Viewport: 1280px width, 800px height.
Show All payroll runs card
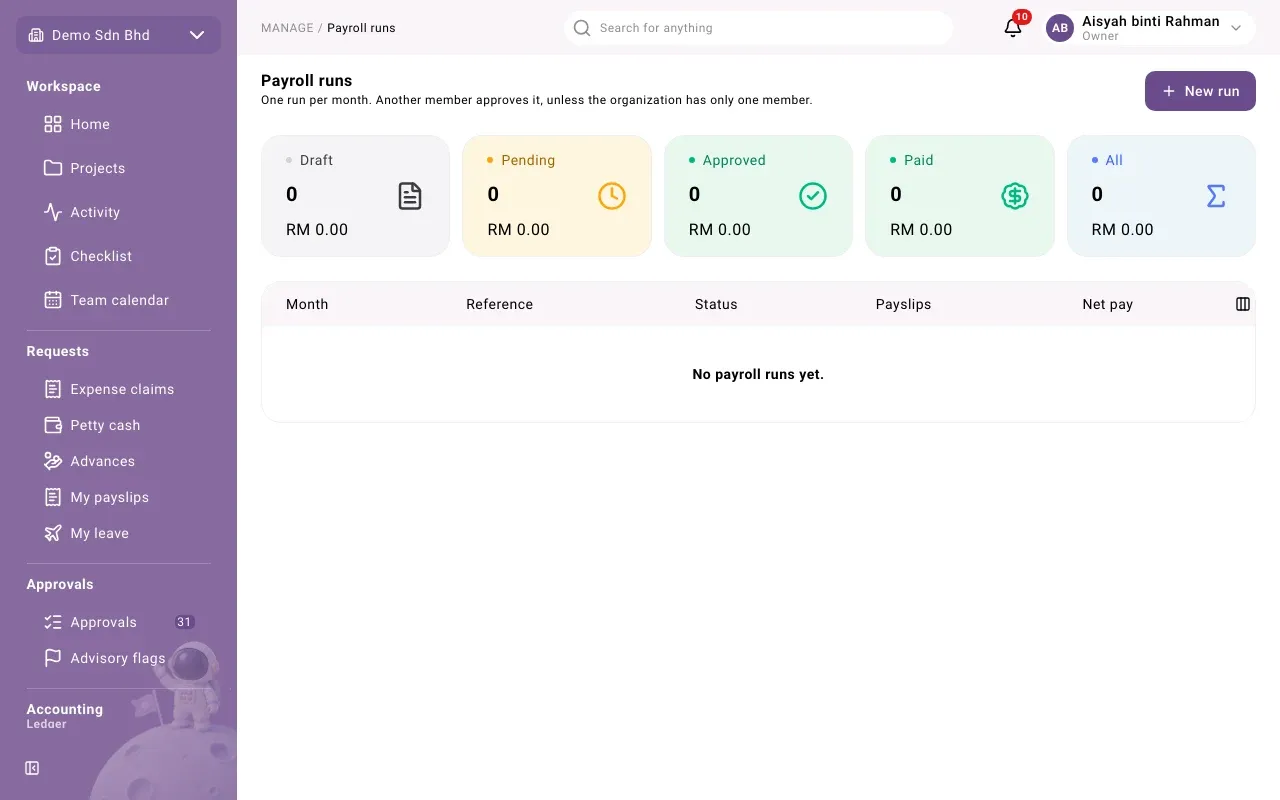coord(1161,196)
